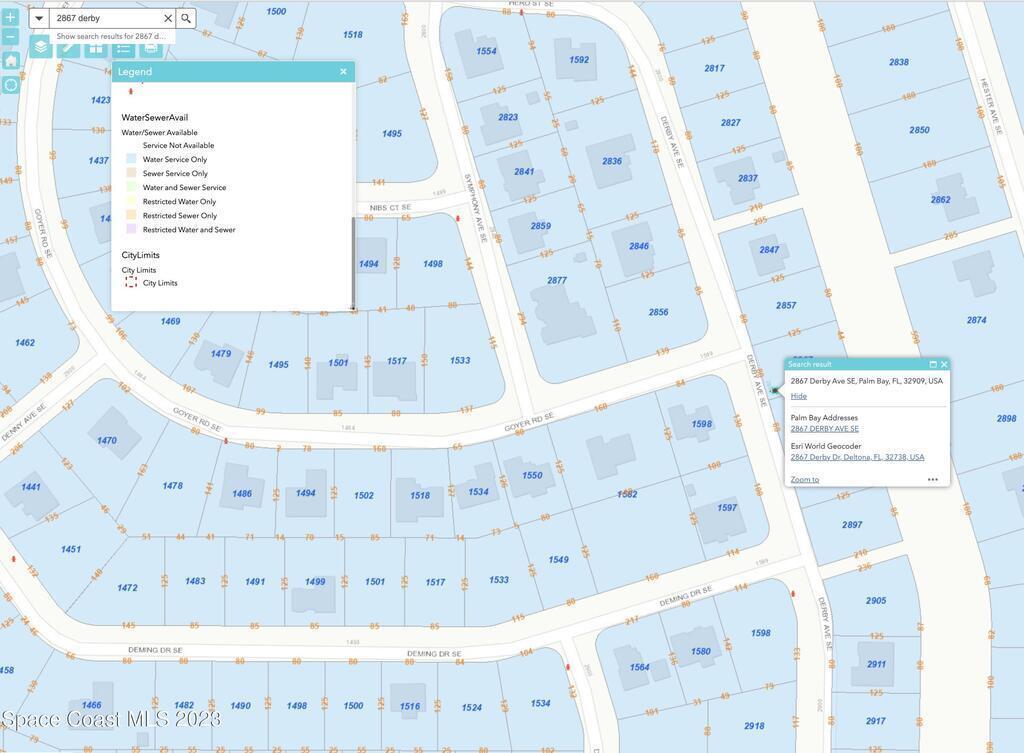Open the 2867 DERBY AVE SE address link
1024x753 pixels.
[824, 429]
